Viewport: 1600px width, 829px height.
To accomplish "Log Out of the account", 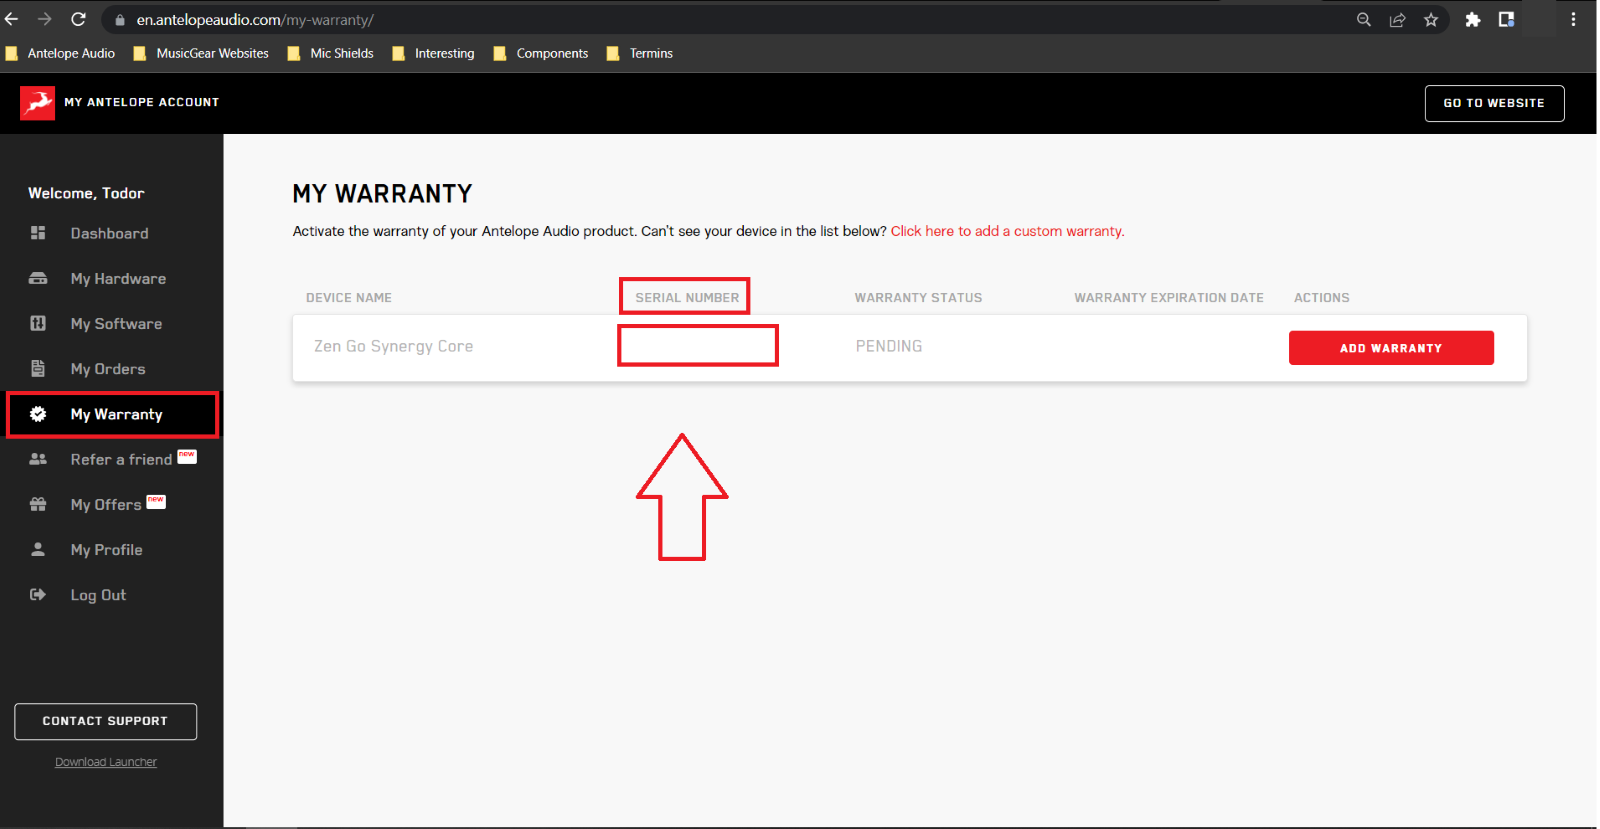I will pyautogui.click(x=98, y=594).
